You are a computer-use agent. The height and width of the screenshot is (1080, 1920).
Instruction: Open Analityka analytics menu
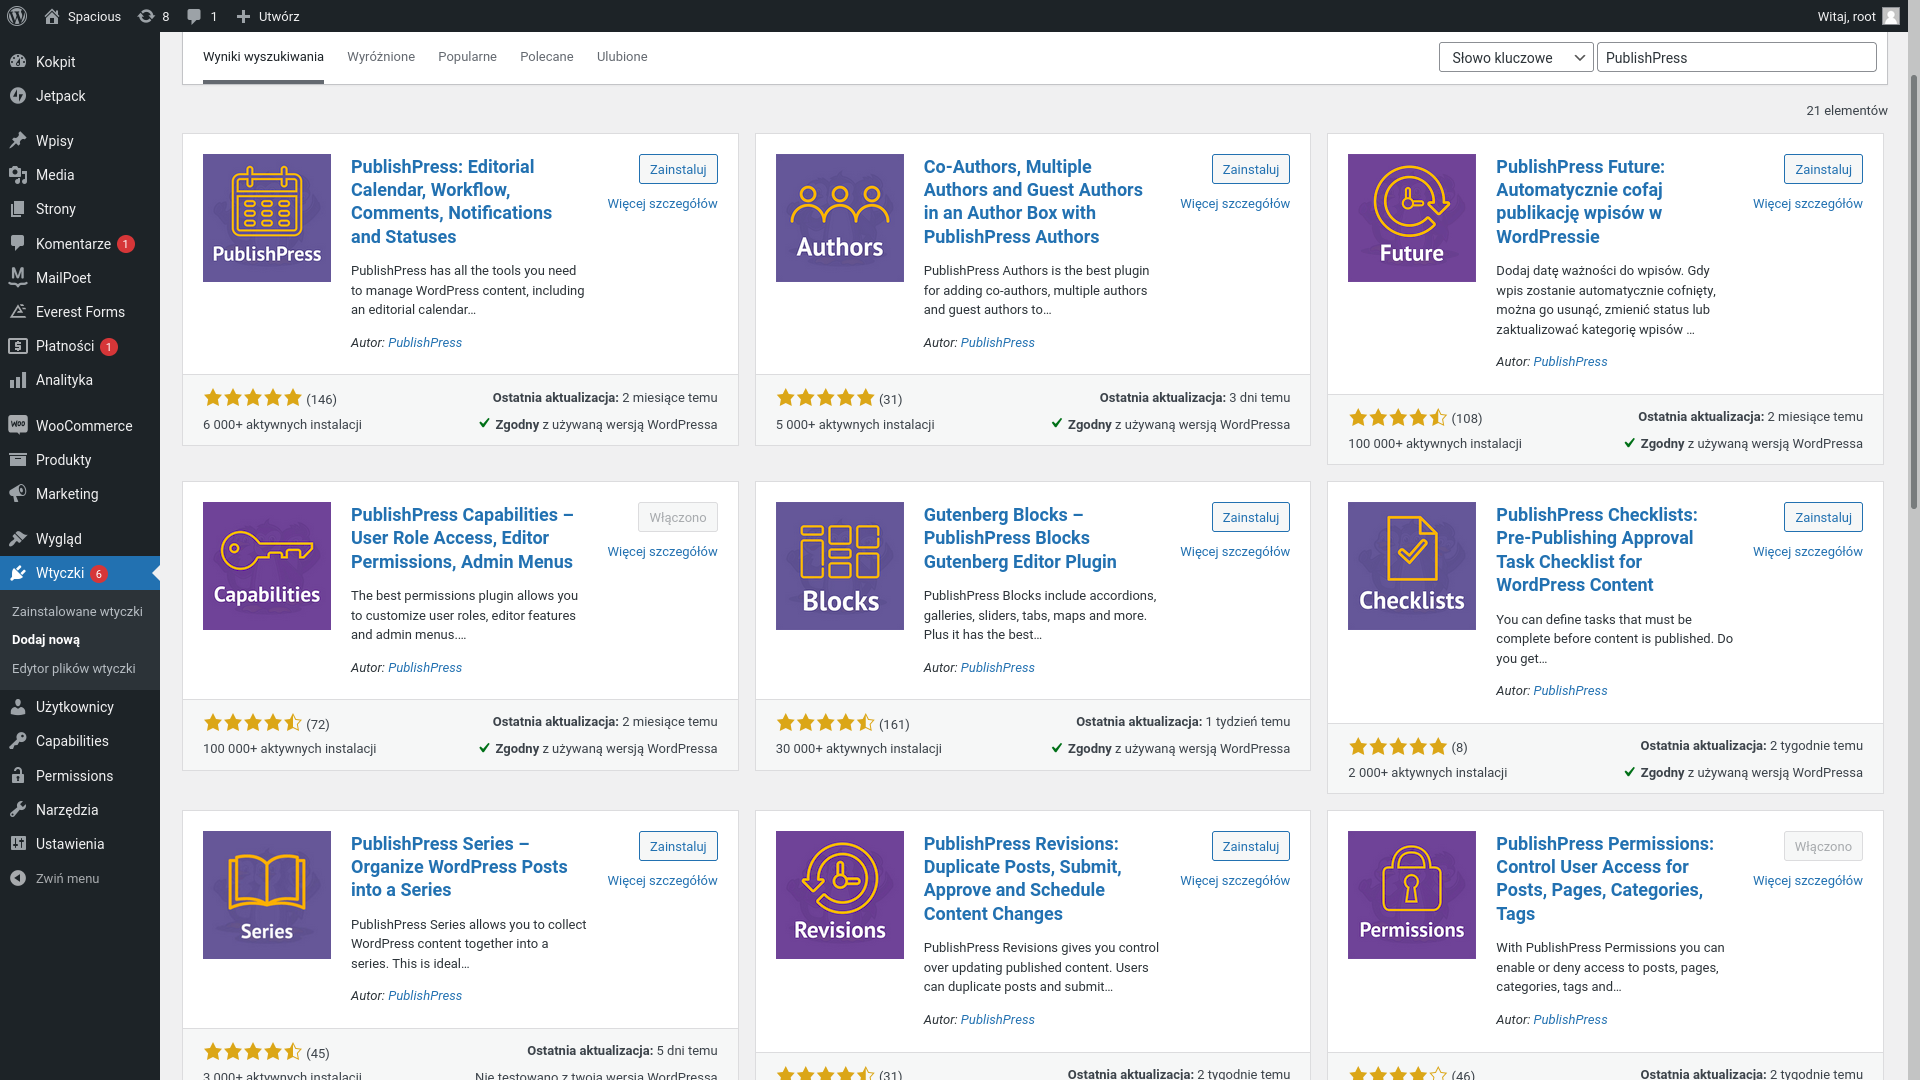(80, 380)
